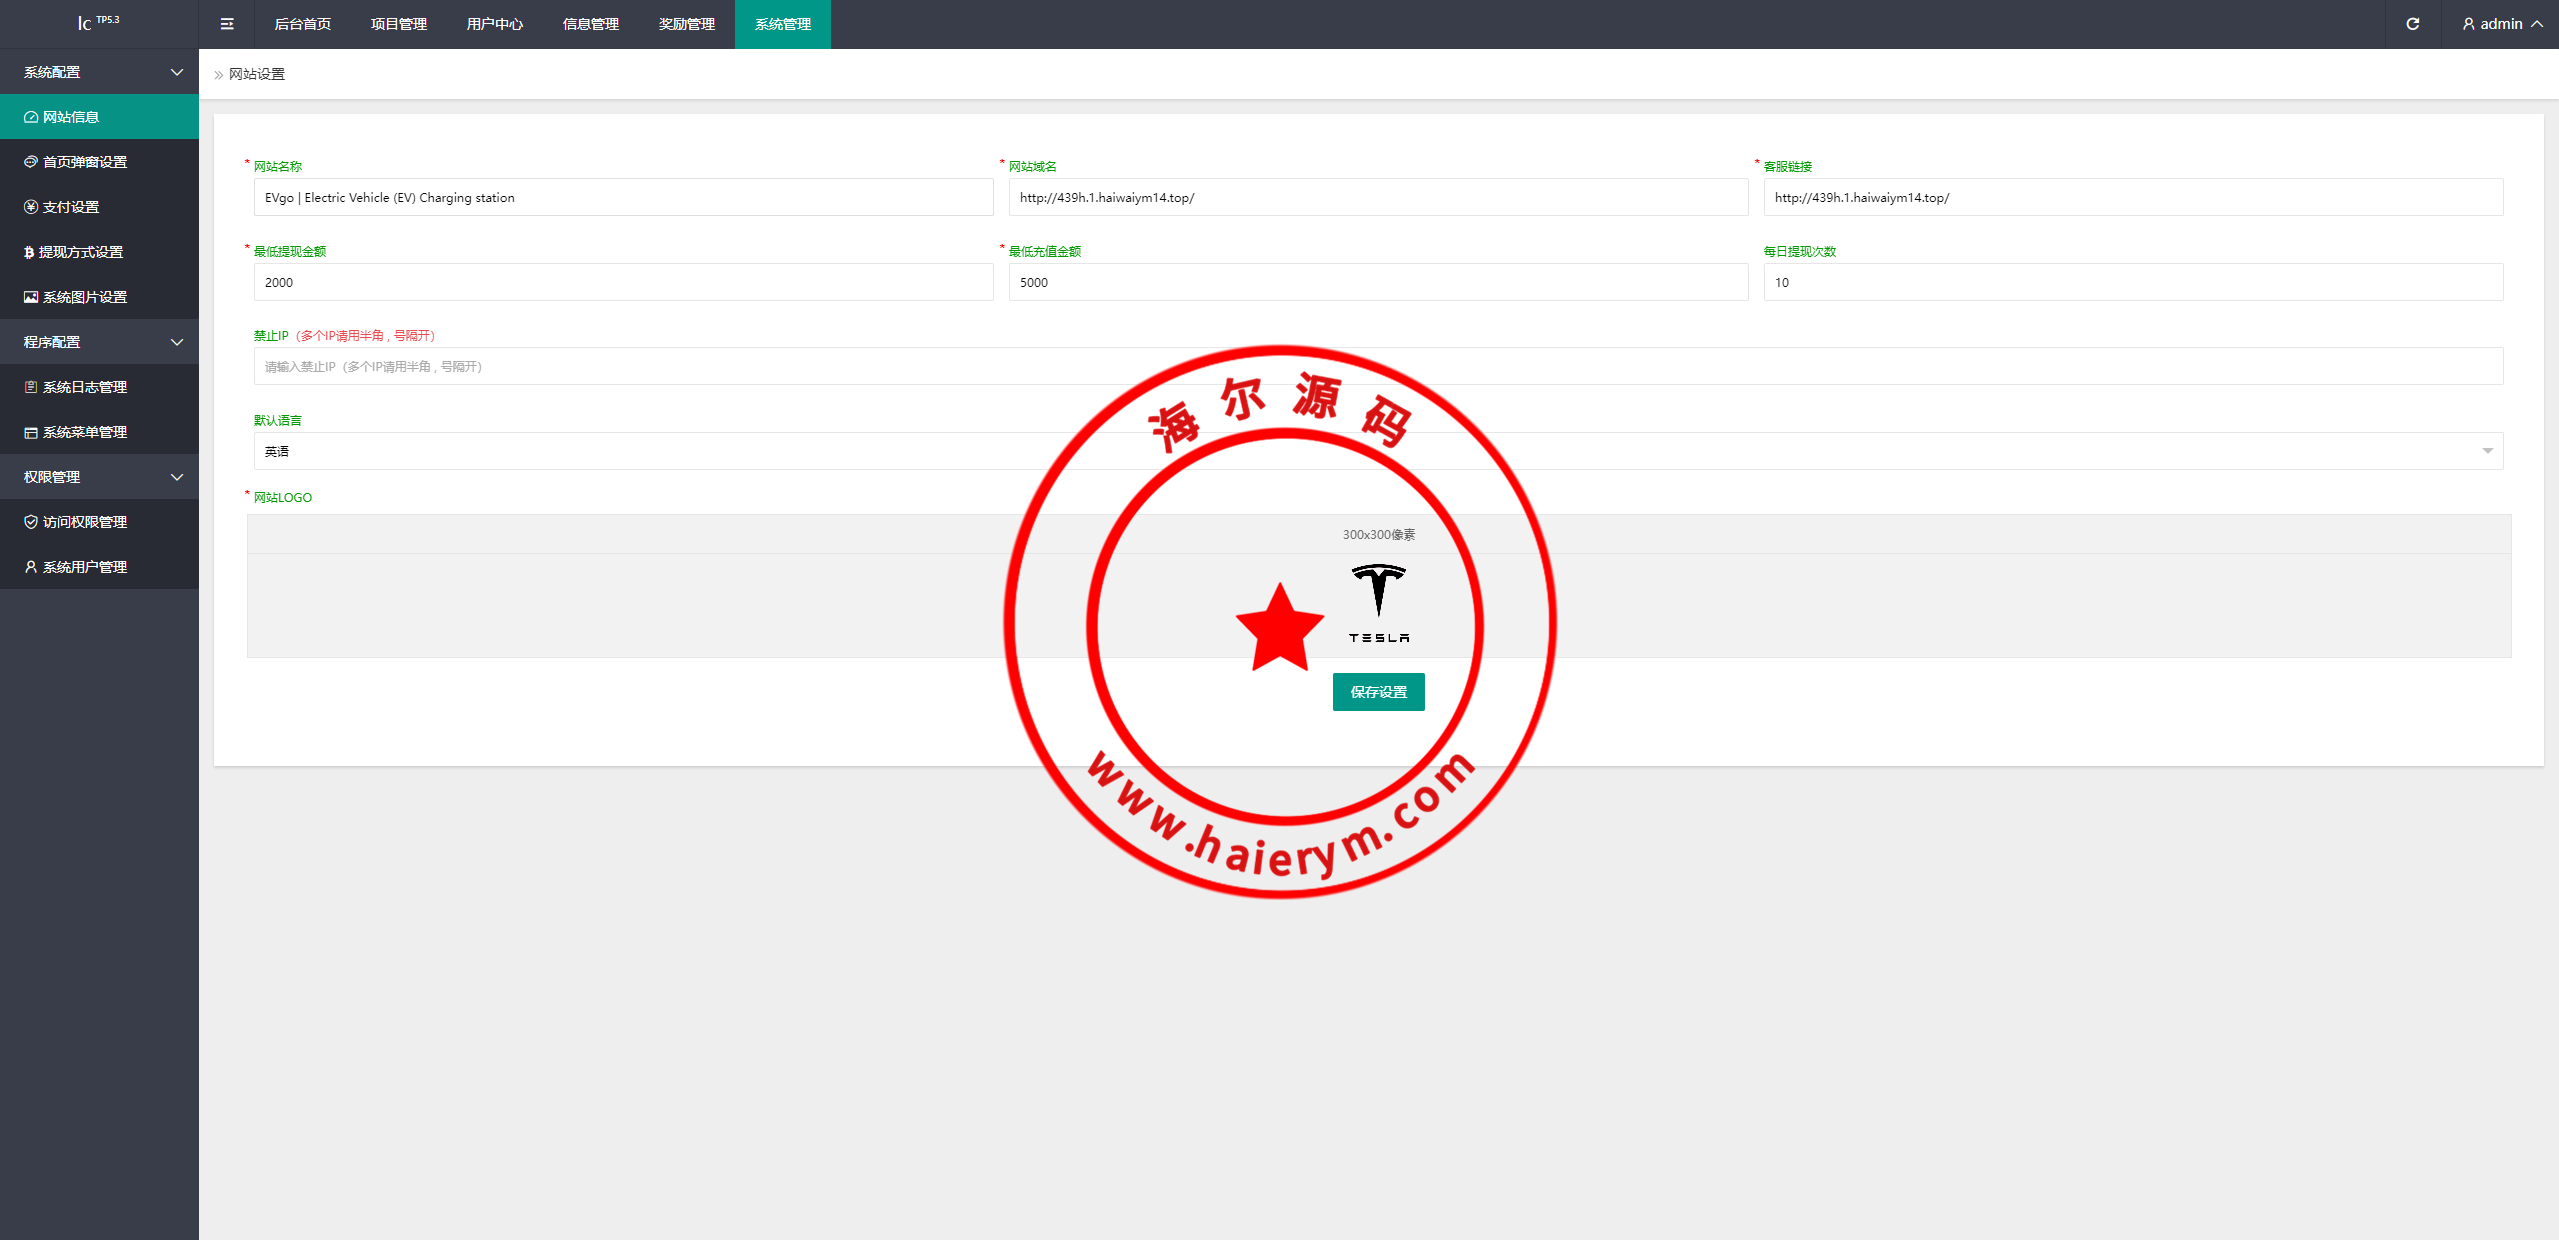Open 系统菜单管理 in sidebar
The image size is (2559, 1240).
click(x=99, y=432)
